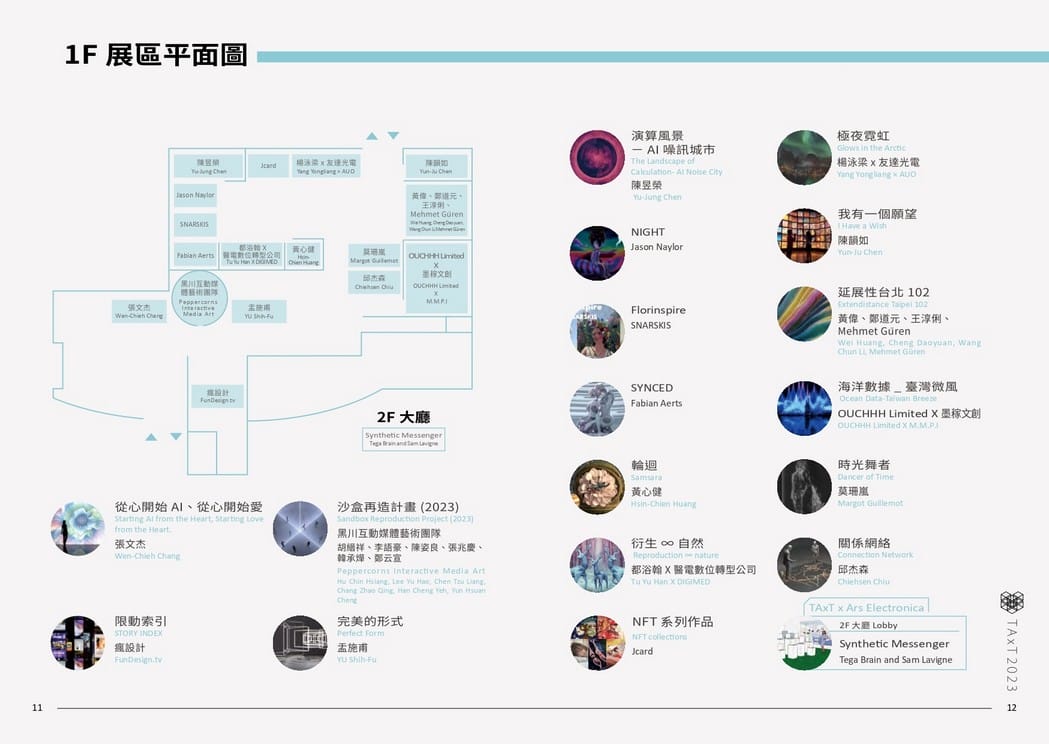1049x744 pixels.
Task: Click the 限動索引 STORY INDEX thumbnail
Action: point(78,643)
